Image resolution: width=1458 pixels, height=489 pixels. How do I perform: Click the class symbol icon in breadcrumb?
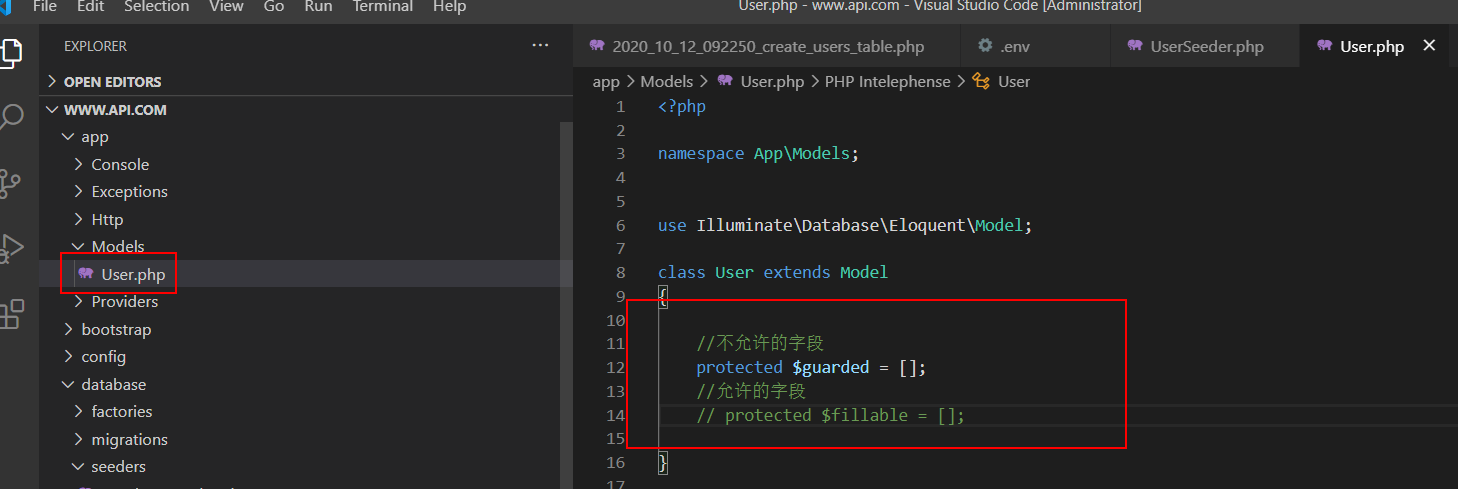coord(981,82)
